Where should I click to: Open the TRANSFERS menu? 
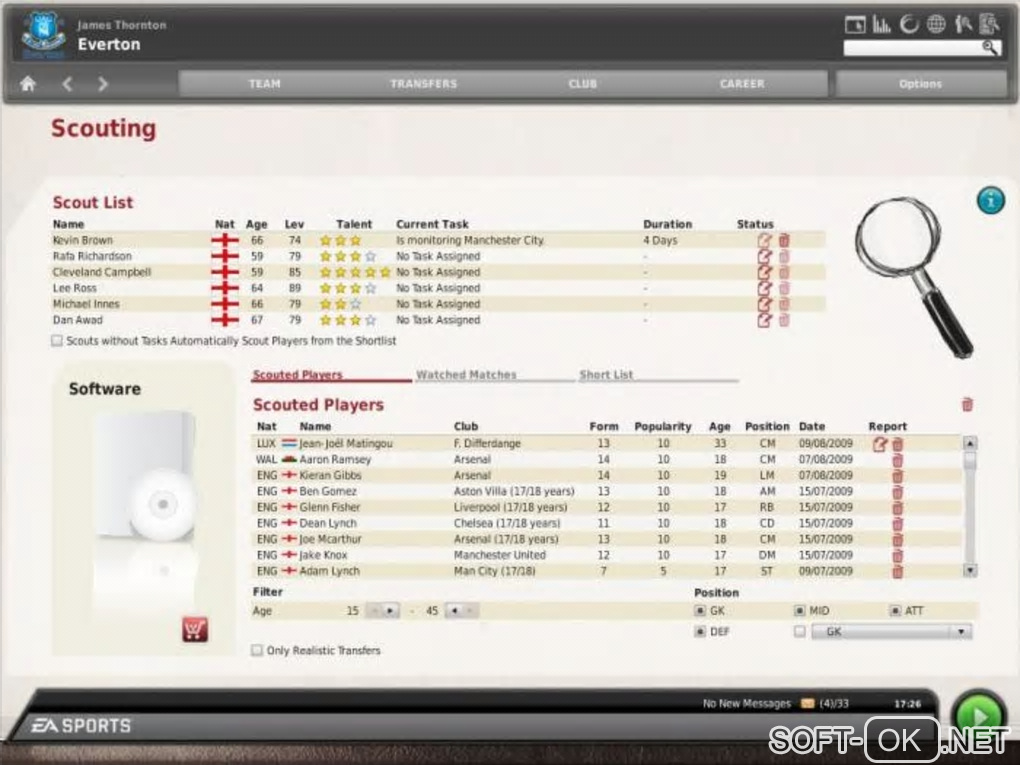pos(423,84)
